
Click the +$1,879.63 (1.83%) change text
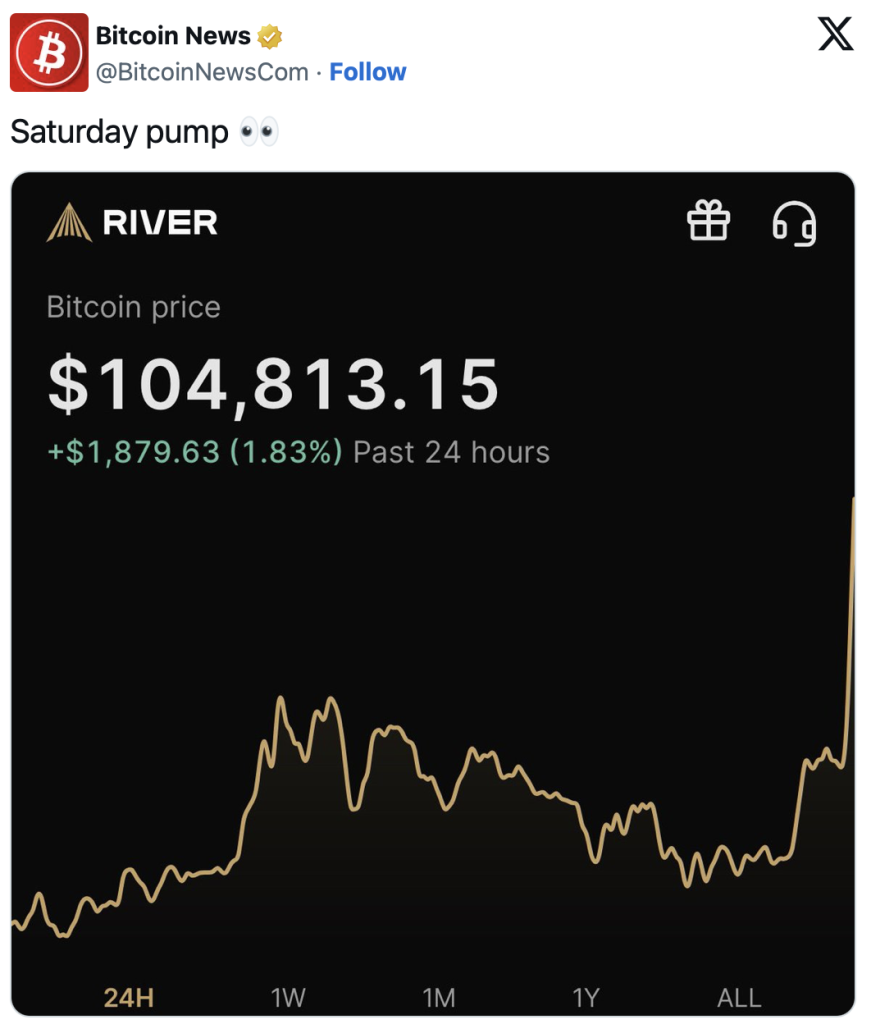195,452
